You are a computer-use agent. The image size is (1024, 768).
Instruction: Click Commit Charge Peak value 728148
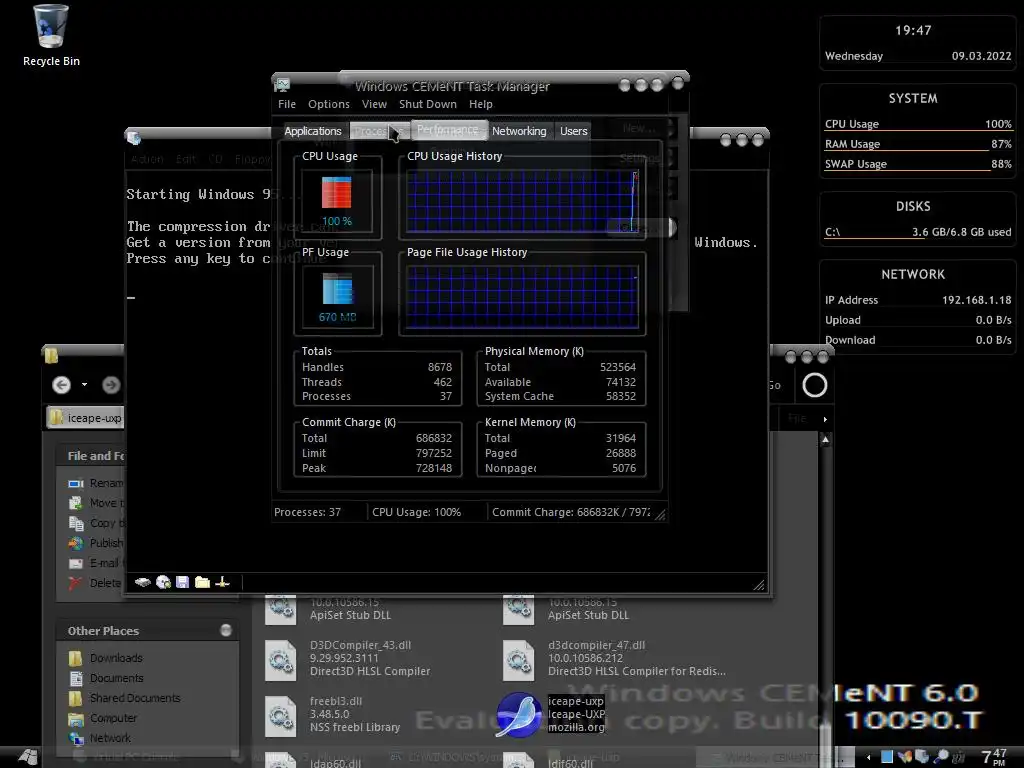pyautogui.click(x=434, y=468)
